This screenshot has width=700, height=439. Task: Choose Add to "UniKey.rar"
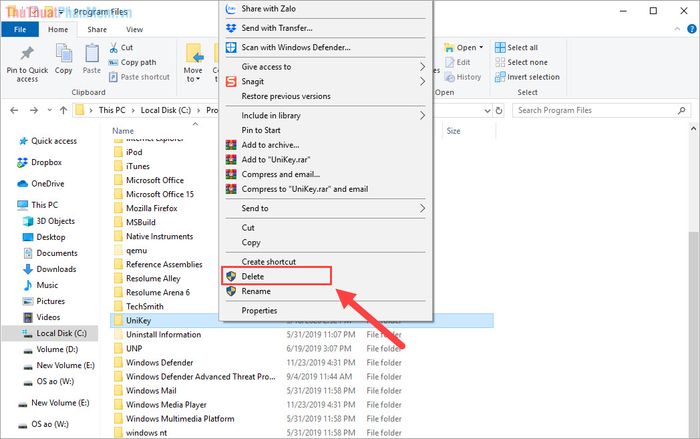(x=325, y=159)
